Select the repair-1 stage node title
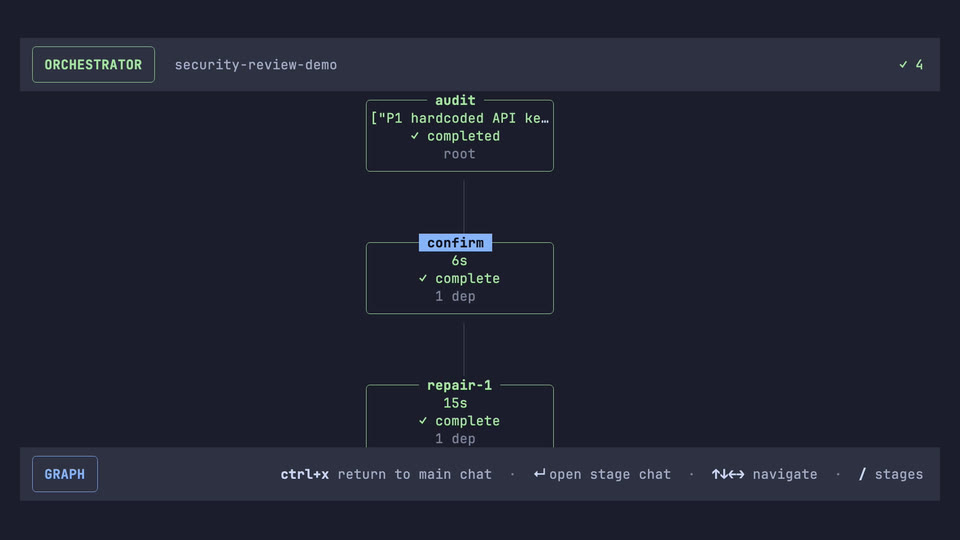Viewport: 960px width, 540px height. (459, 385)
